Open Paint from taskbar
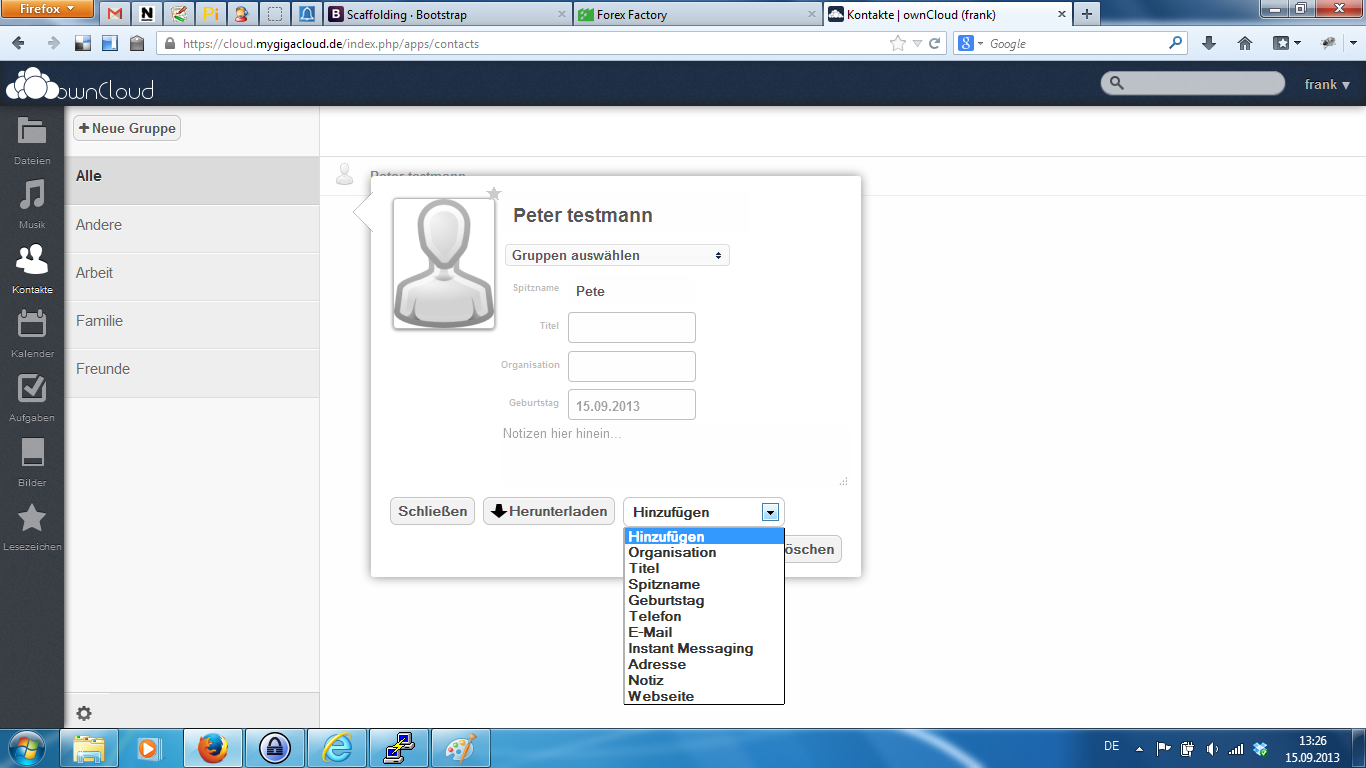This screenshot has height=768, width=1366. (461, 748)
